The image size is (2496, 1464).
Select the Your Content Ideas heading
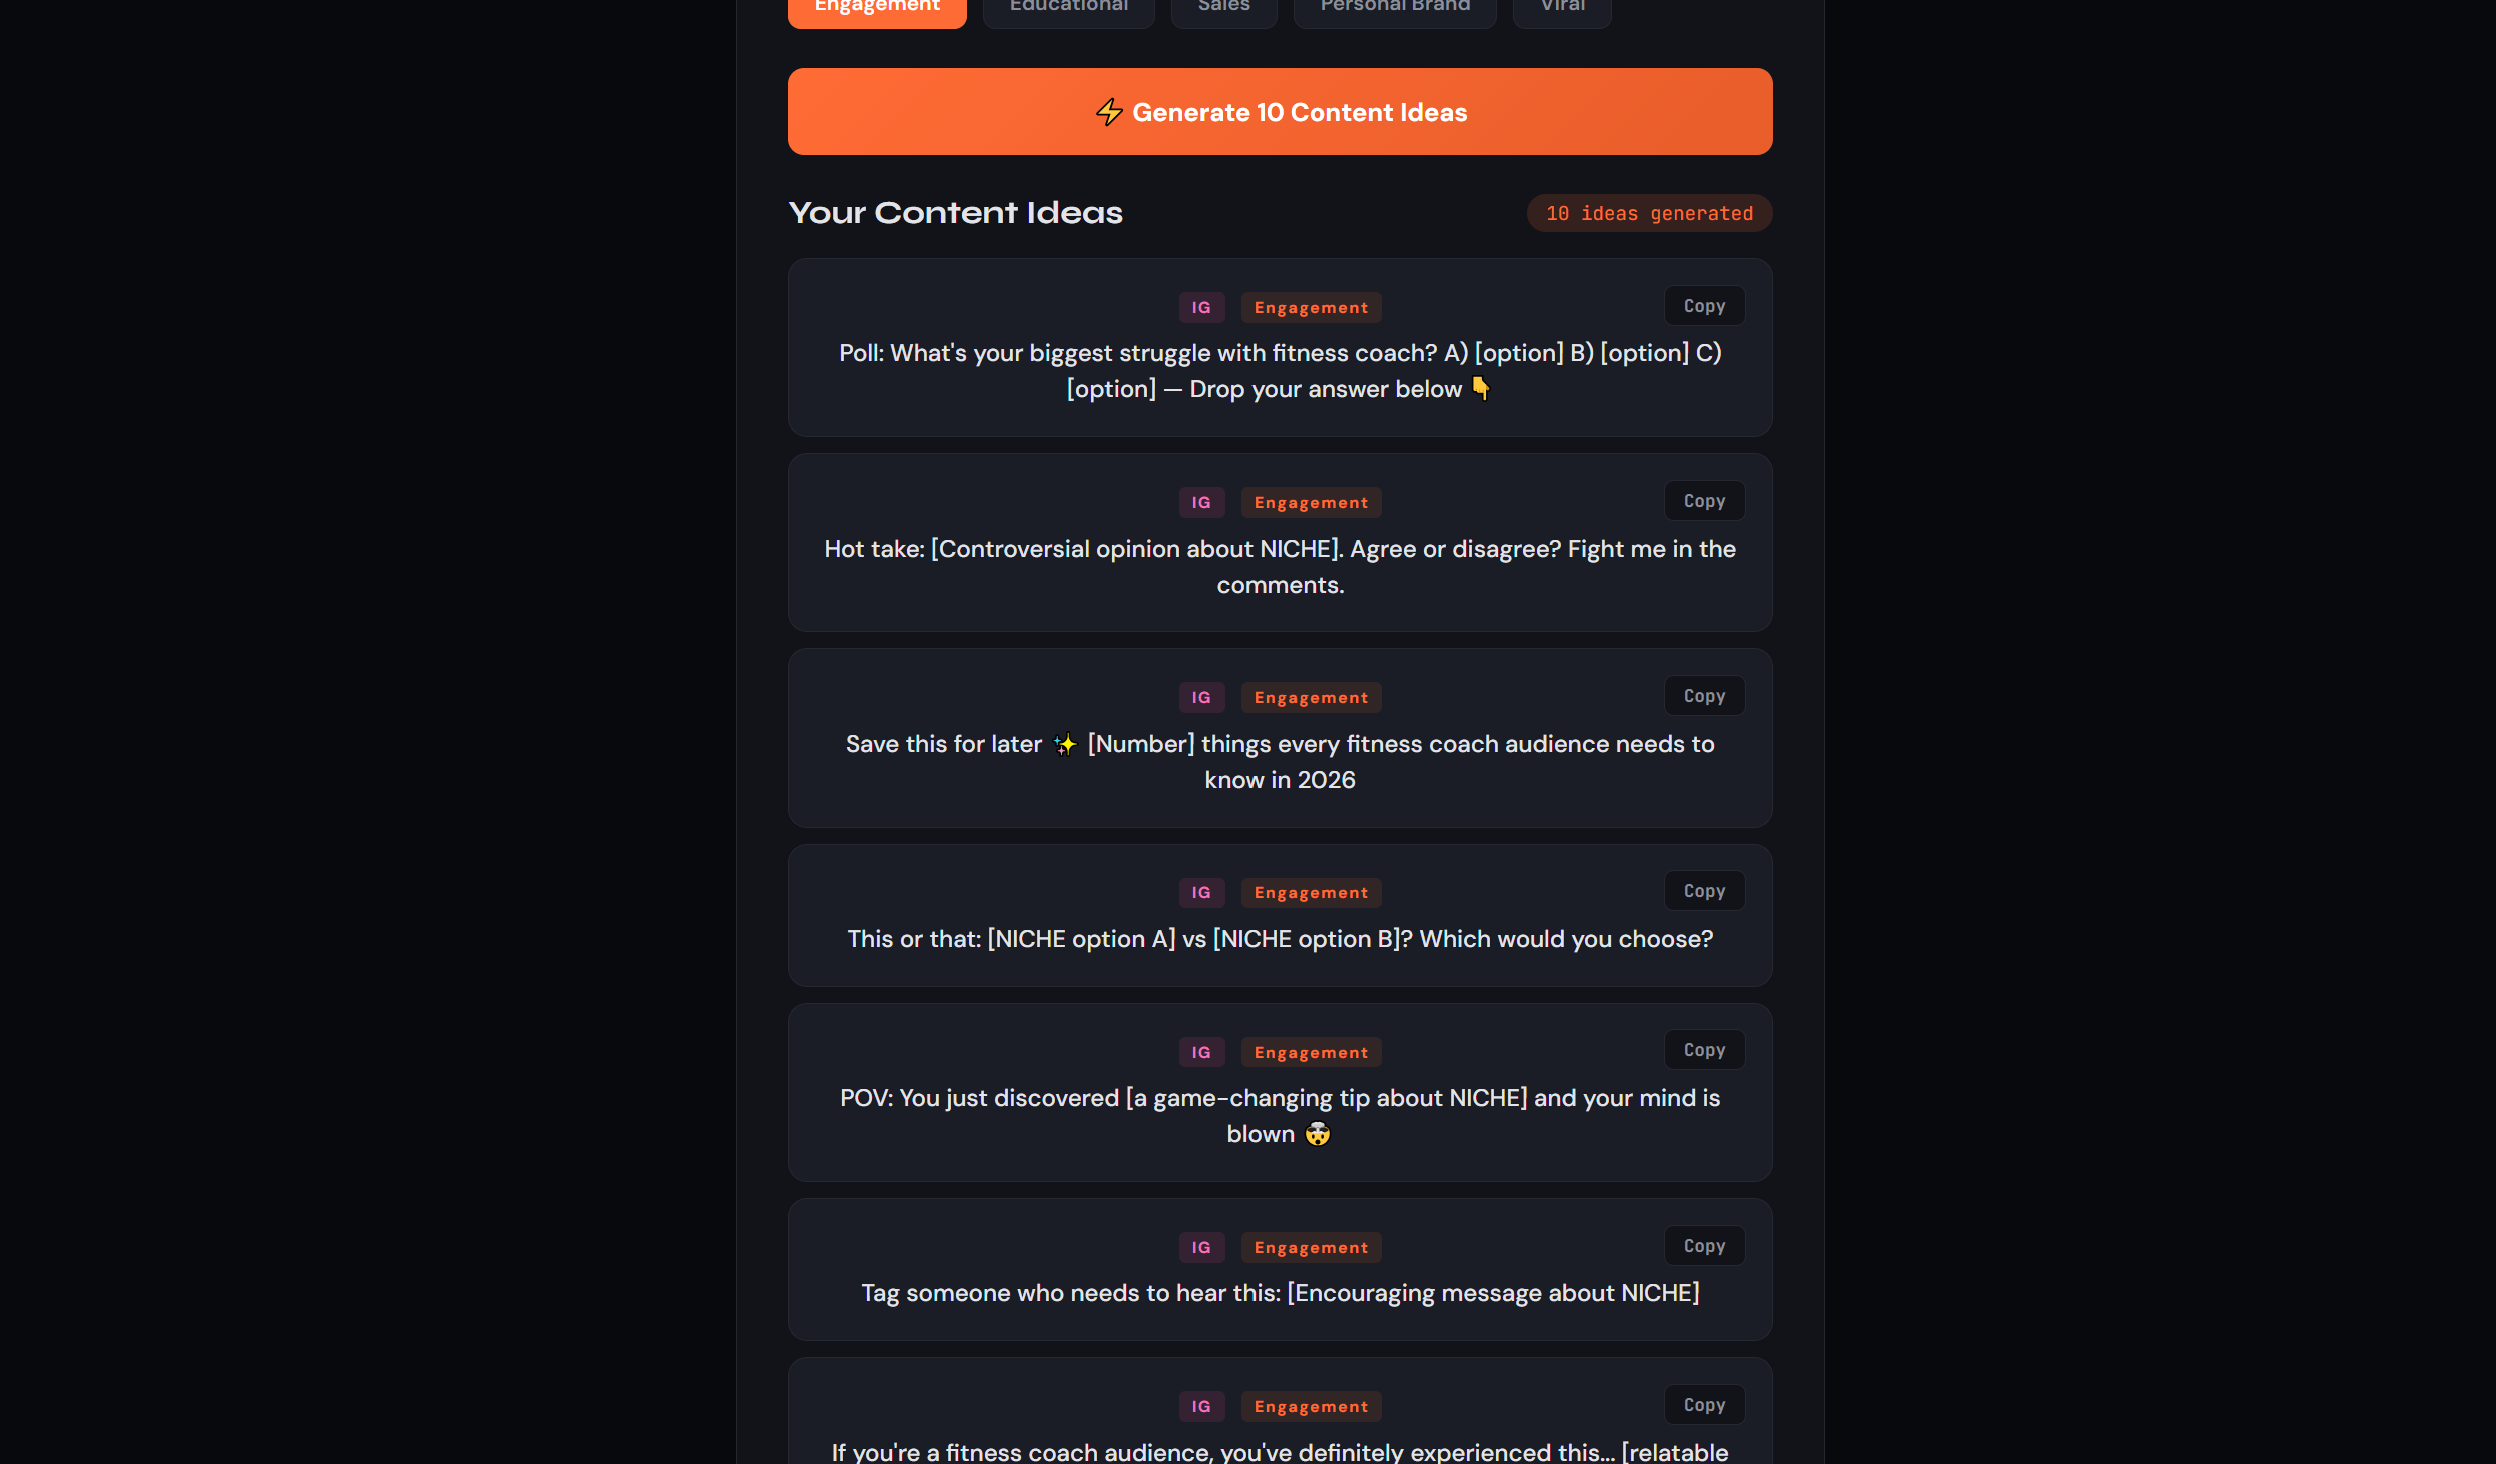coord(955,212)
